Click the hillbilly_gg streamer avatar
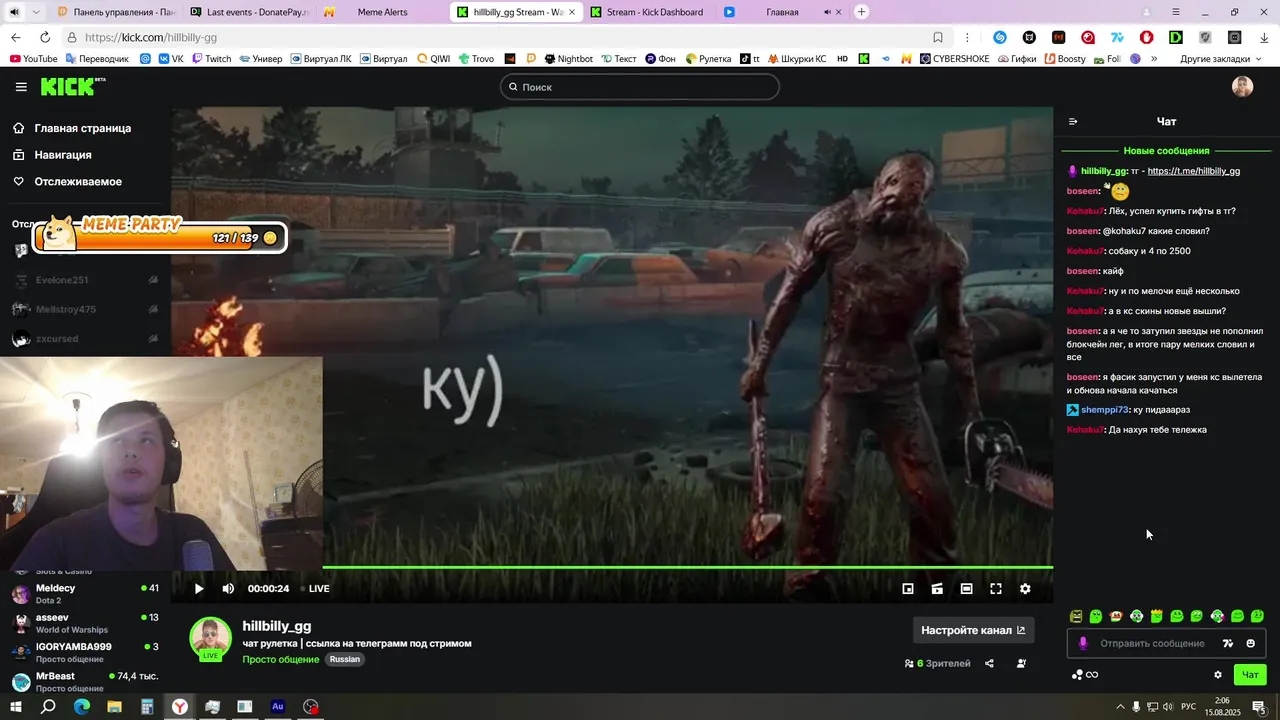Screen dimensions: 1280x720 coord(210,638)
